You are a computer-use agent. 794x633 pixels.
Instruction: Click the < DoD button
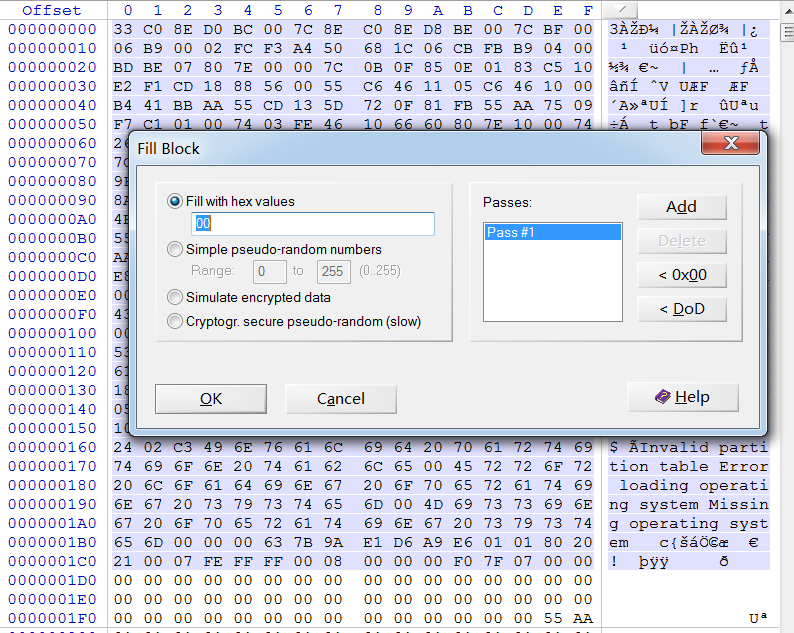pyautogui.click(x=681, y=309)
